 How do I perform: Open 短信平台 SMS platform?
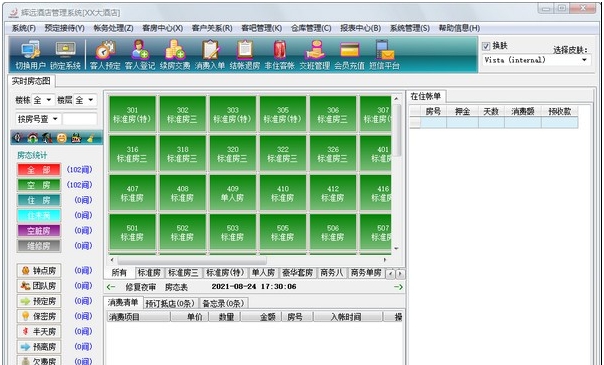[384, 55]
